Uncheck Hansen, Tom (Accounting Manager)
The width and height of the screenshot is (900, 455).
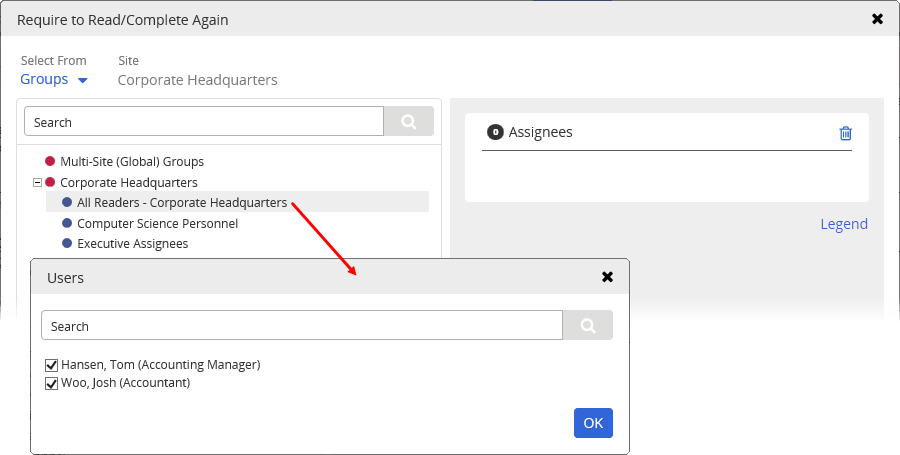click(52, 365)
